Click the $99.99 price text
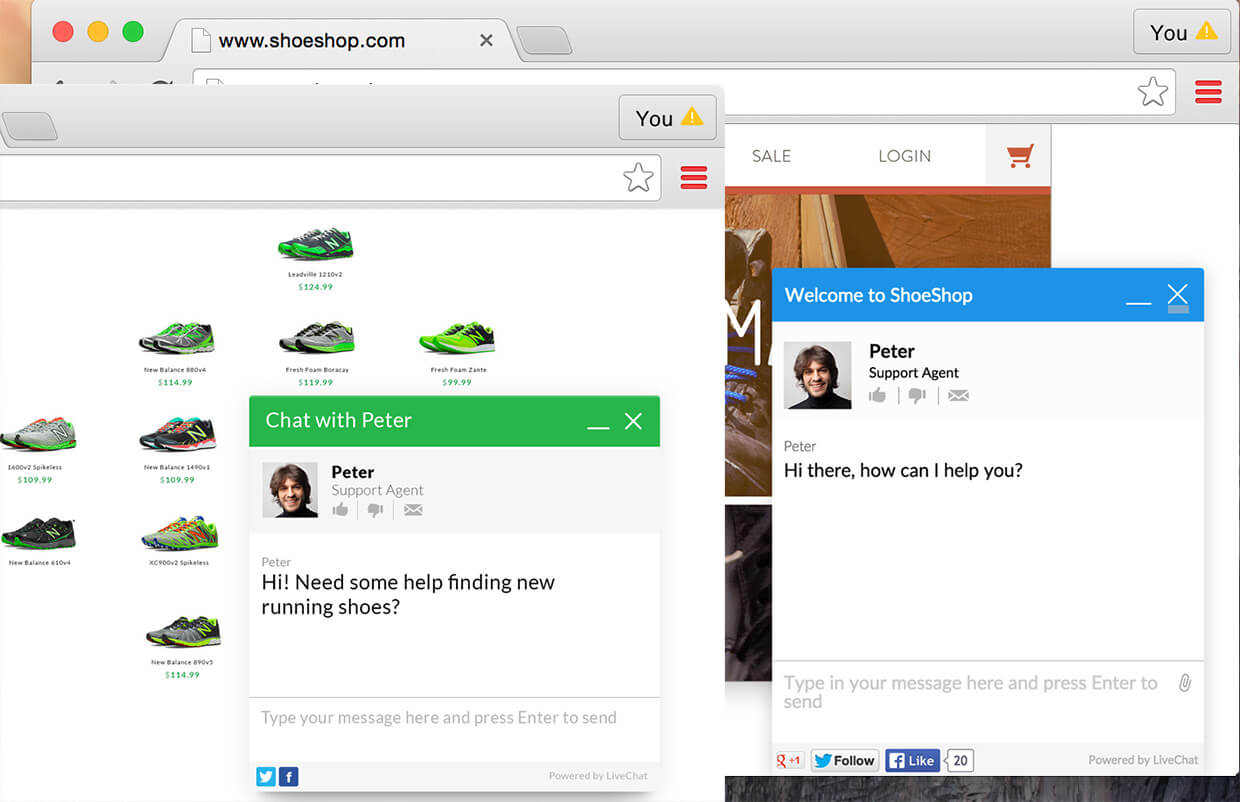1240x802 pixels. [x=457, y=382]
